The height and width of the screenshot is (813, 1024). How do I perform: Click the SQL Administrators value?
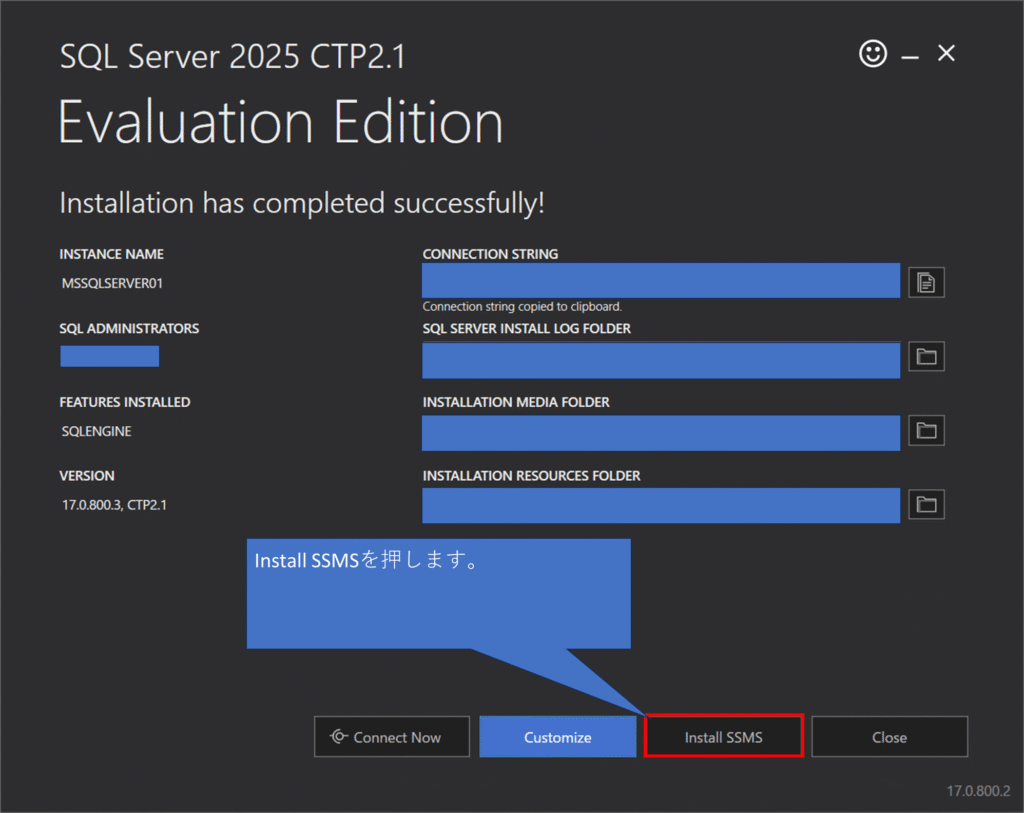coord(110,357)
